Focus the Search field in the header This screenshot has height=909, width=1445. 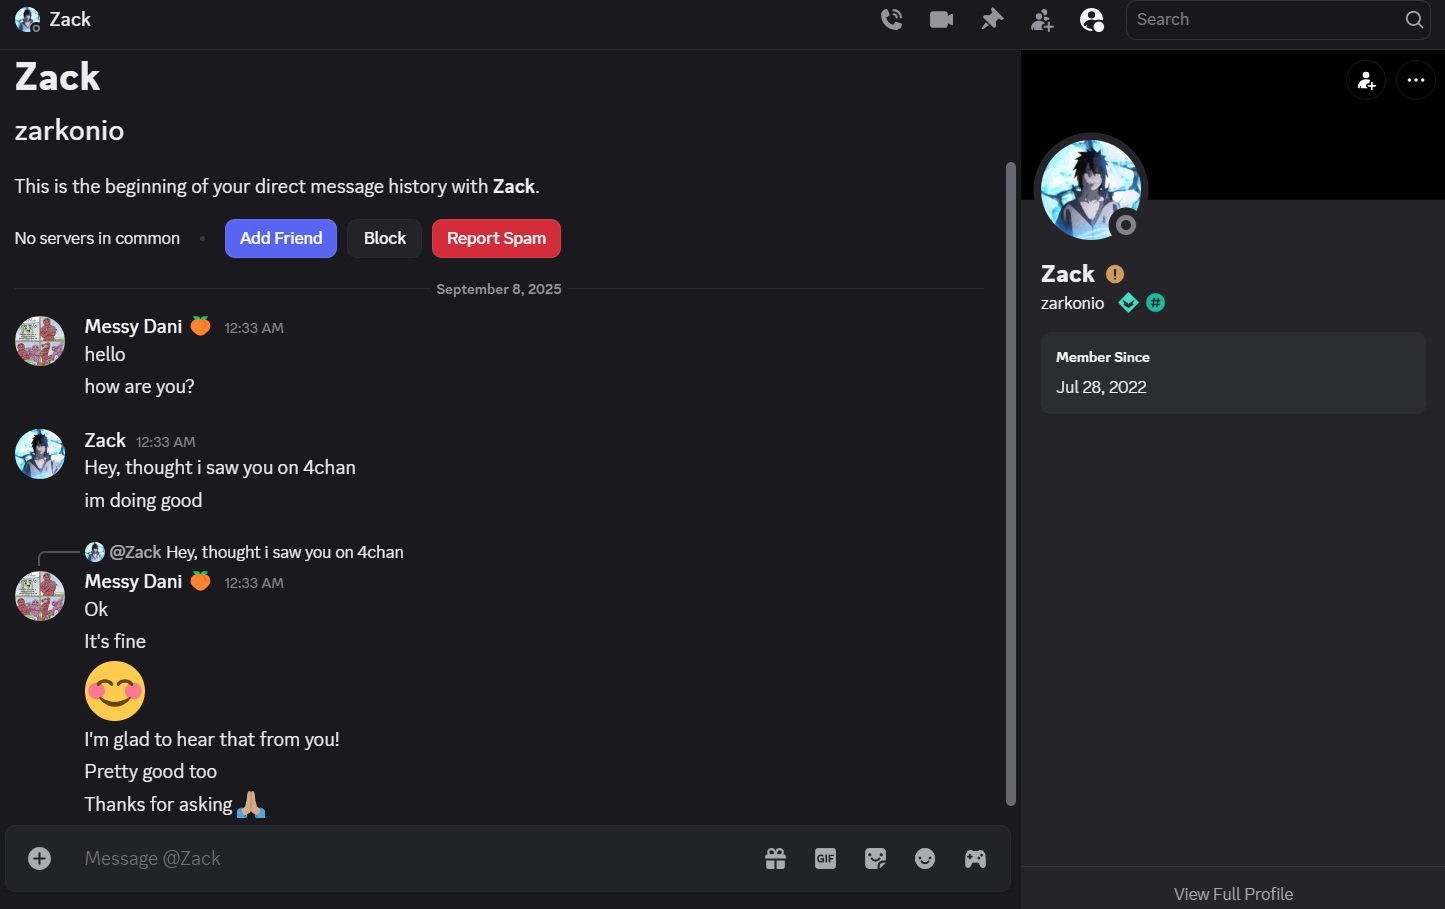pyautogui.click(x=1278, y=20)
